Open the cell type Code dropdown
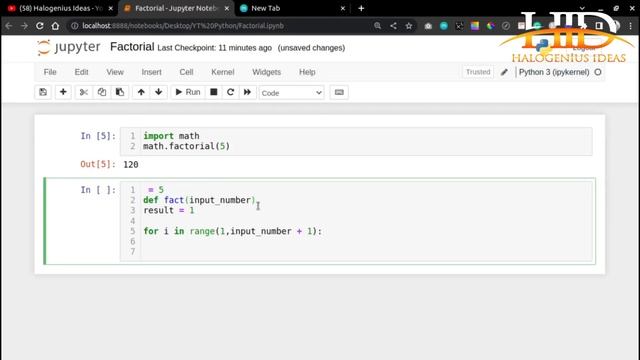Screen dimensions: 640x360 [x=291, y=93]
